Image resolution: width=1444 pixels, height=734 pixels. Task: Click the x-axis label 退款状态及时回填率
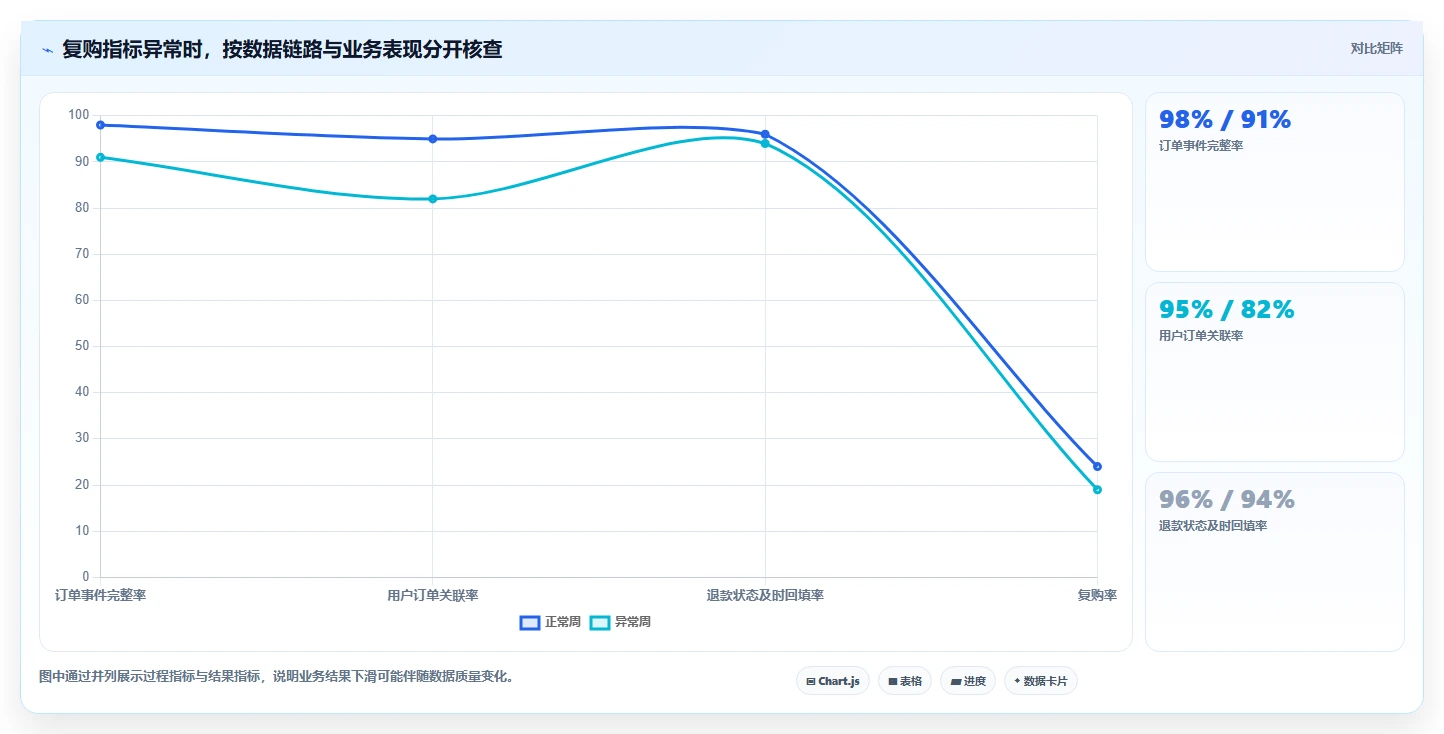[x=765, y=595]
